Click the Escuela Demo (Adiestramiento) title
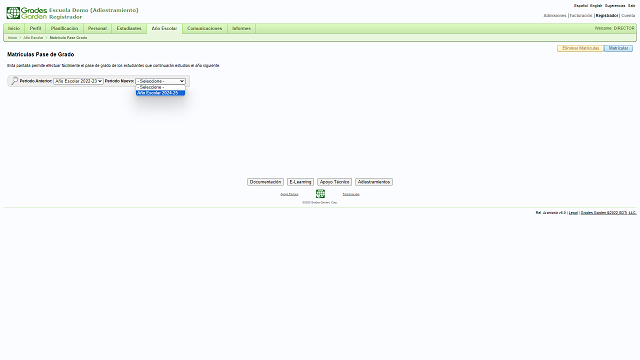Screen dimensions: 640x360 coord(94,10)
